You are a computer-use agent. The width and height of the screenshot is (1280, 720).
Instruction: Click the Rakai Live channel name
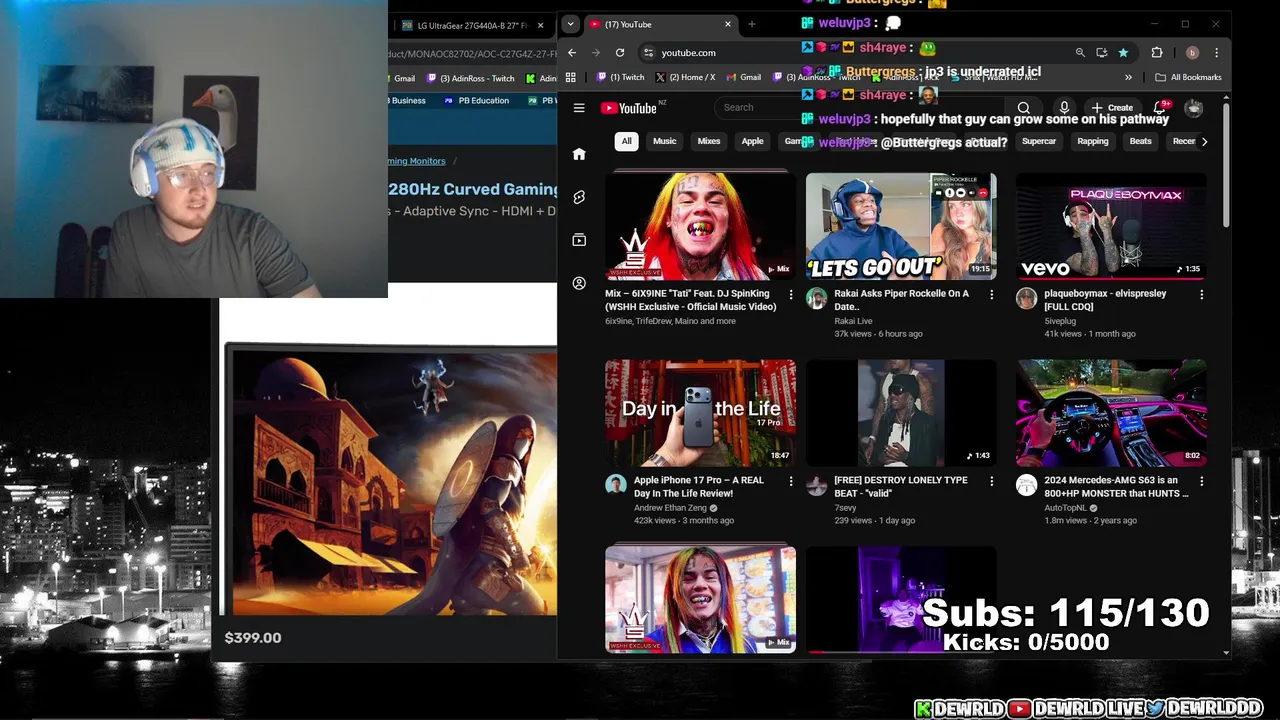pyautogui.click(x=853, y=321)
